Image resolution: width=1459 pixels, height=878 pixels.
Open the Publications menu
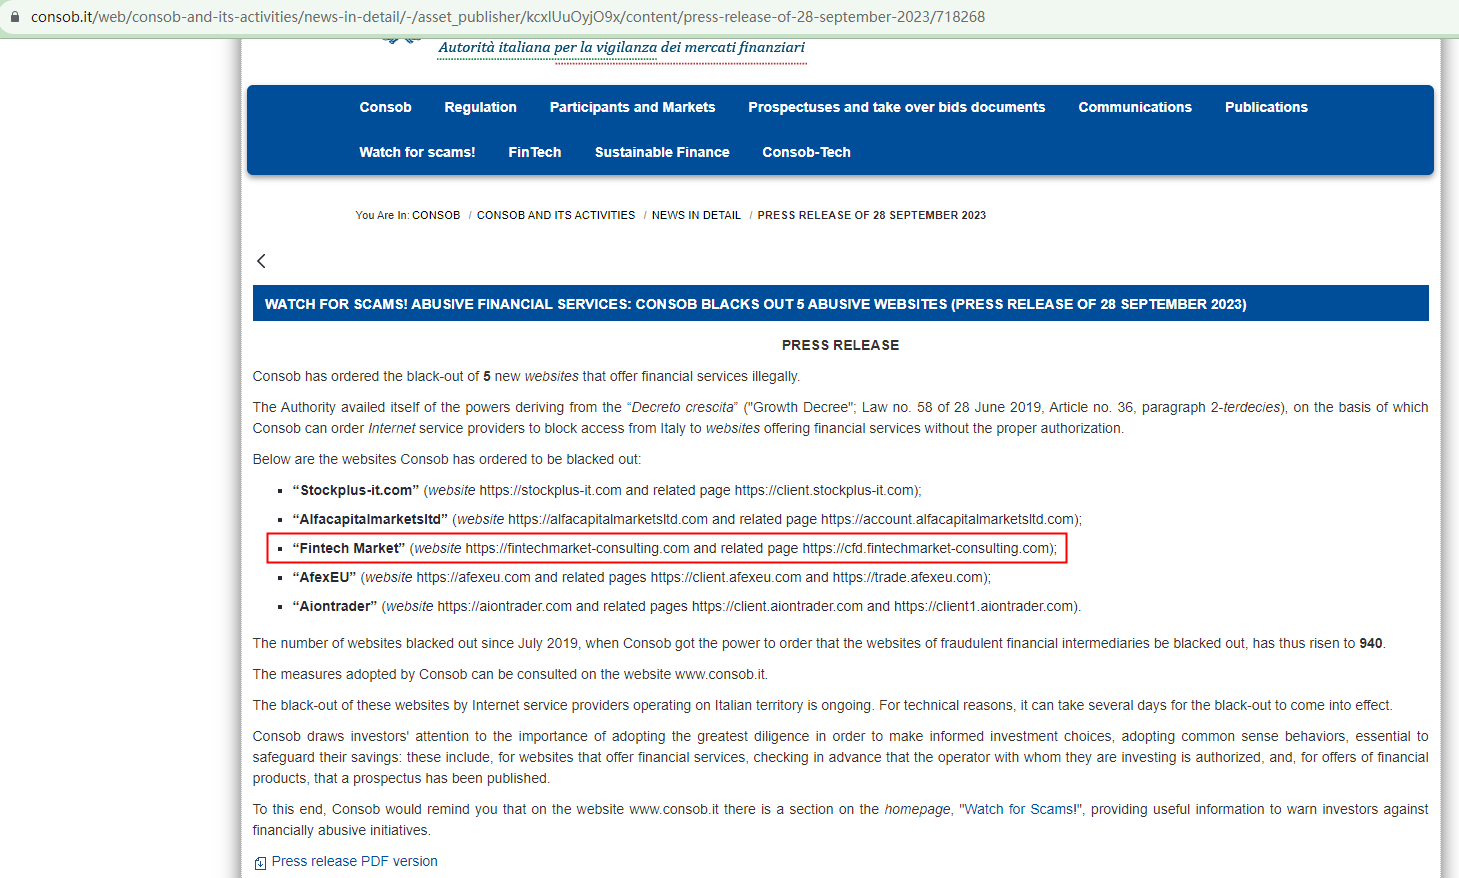tap(1266, 107)
